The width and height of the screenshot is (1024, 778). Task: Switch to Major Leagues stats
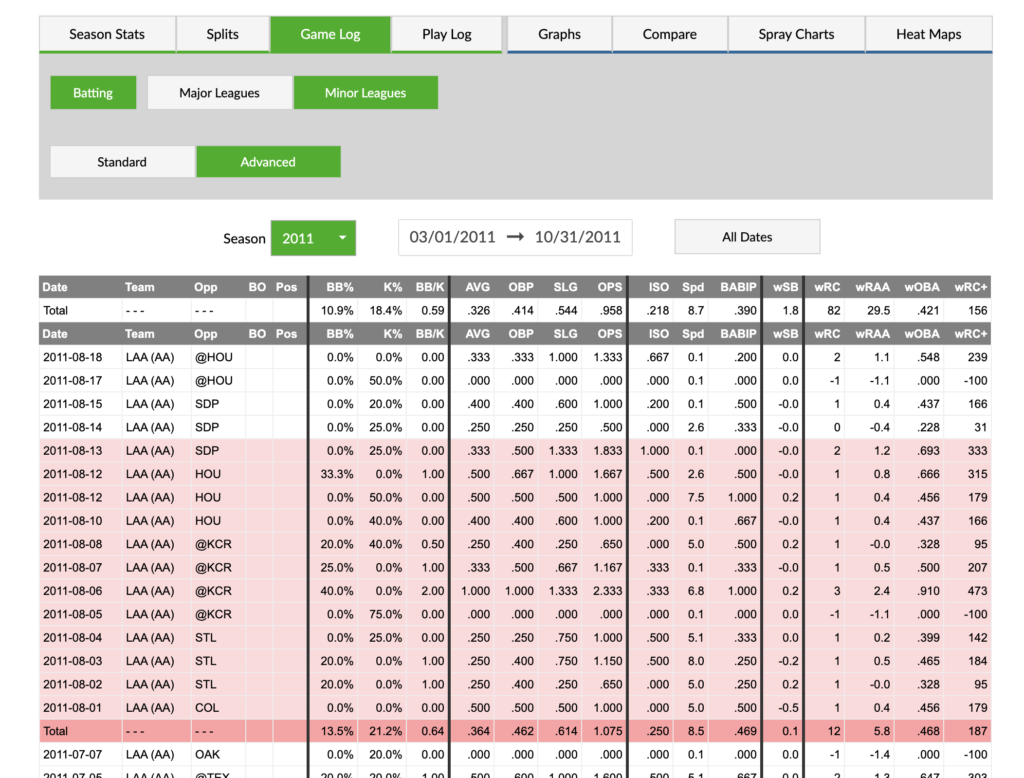tap(219, 92)
